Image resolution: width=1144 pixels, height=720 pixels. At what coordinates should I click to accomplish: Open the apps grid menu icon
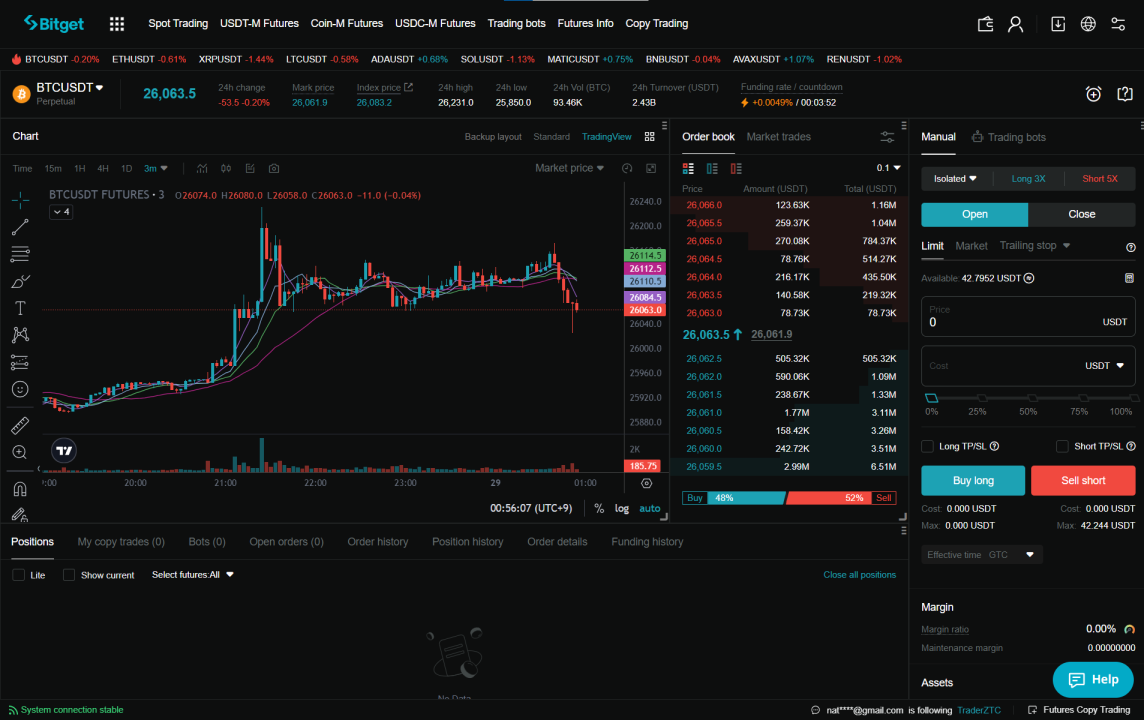[117, 24]
